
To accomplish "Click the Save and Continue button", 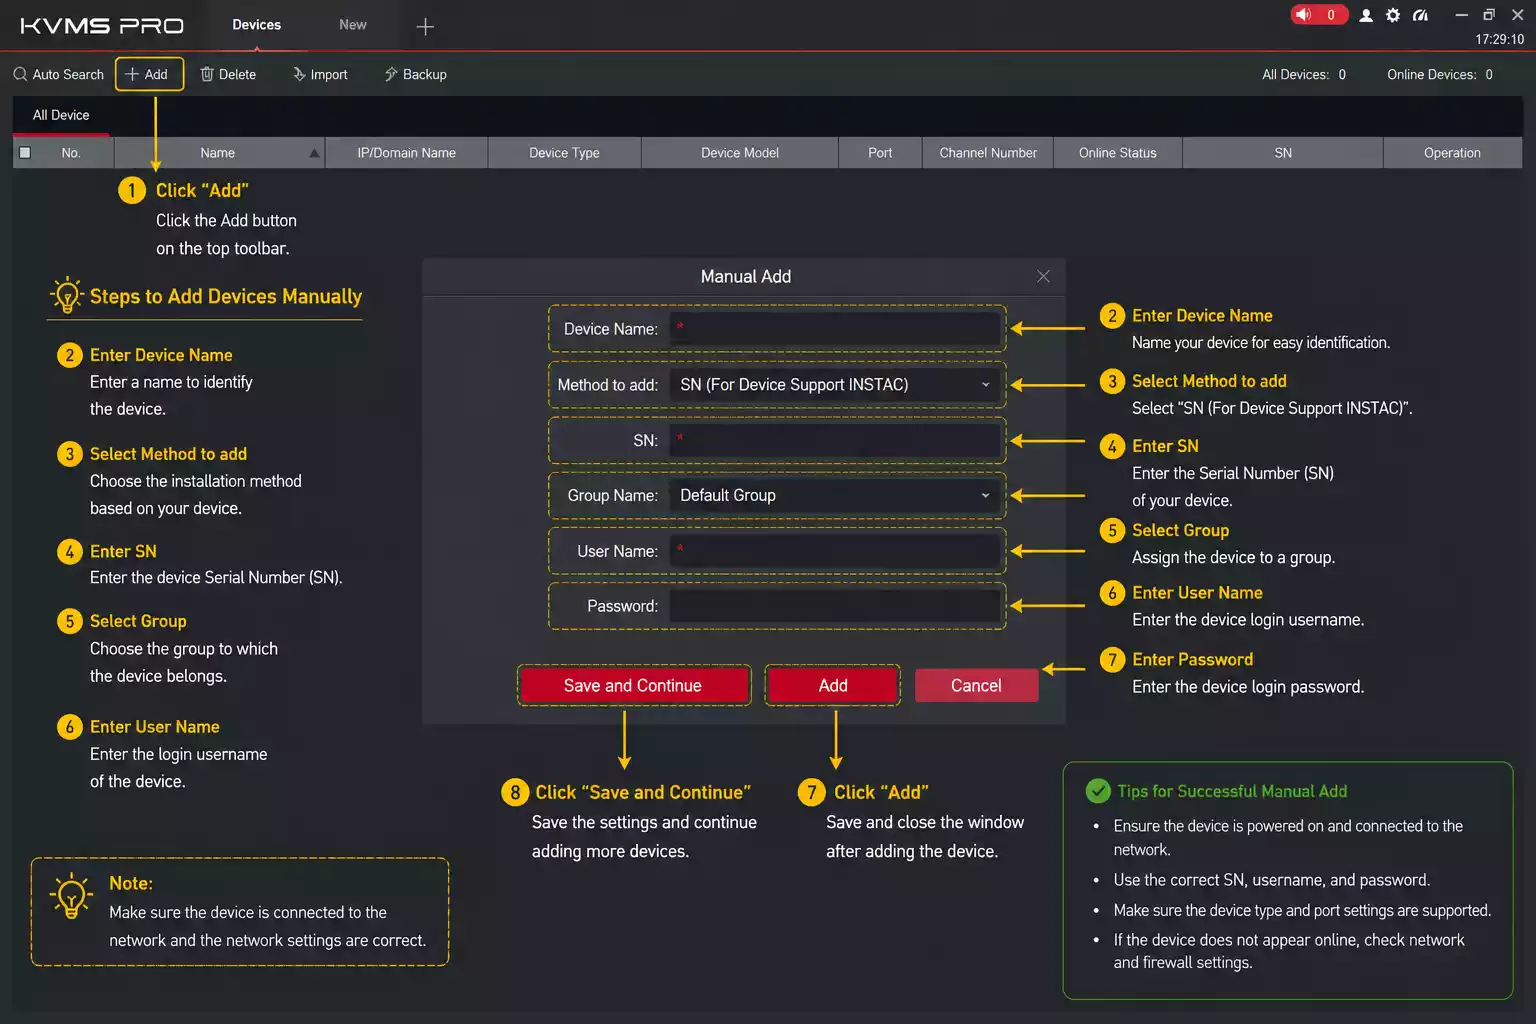I will click(x=634, y=685).
